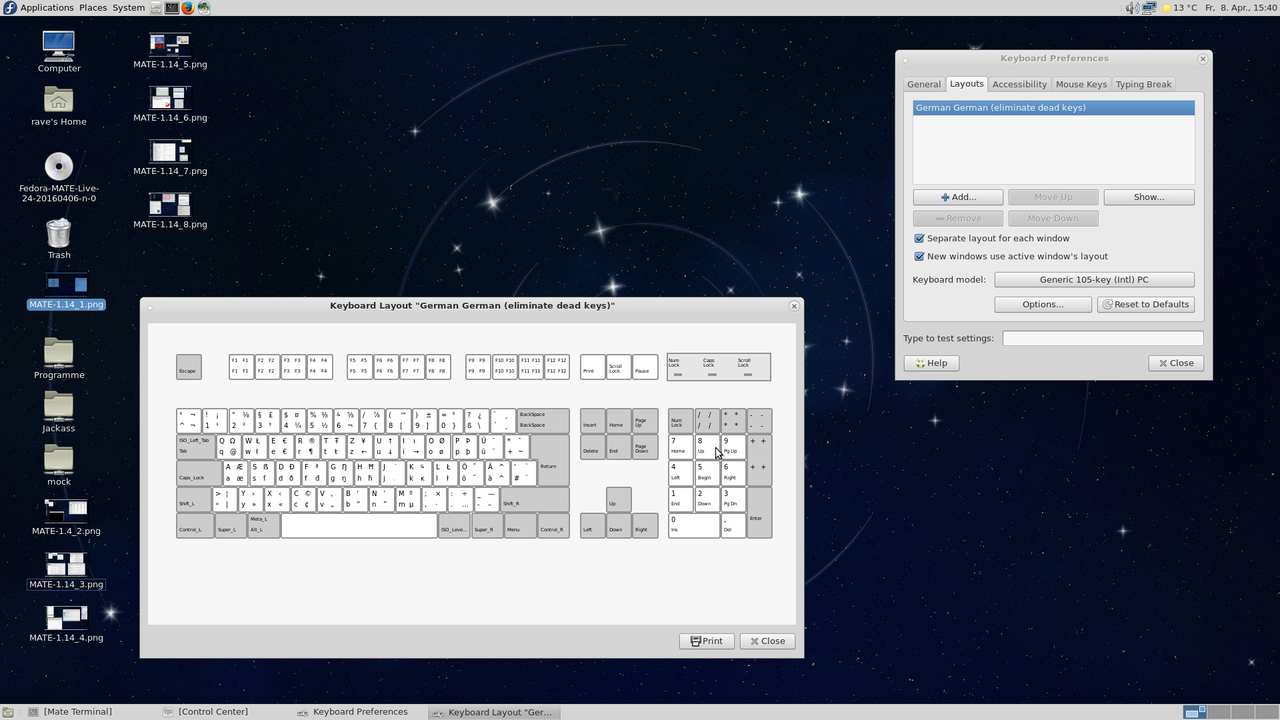Open the Computer desktop icon
The image size is (1280, 720).
(x=59, y=46)
